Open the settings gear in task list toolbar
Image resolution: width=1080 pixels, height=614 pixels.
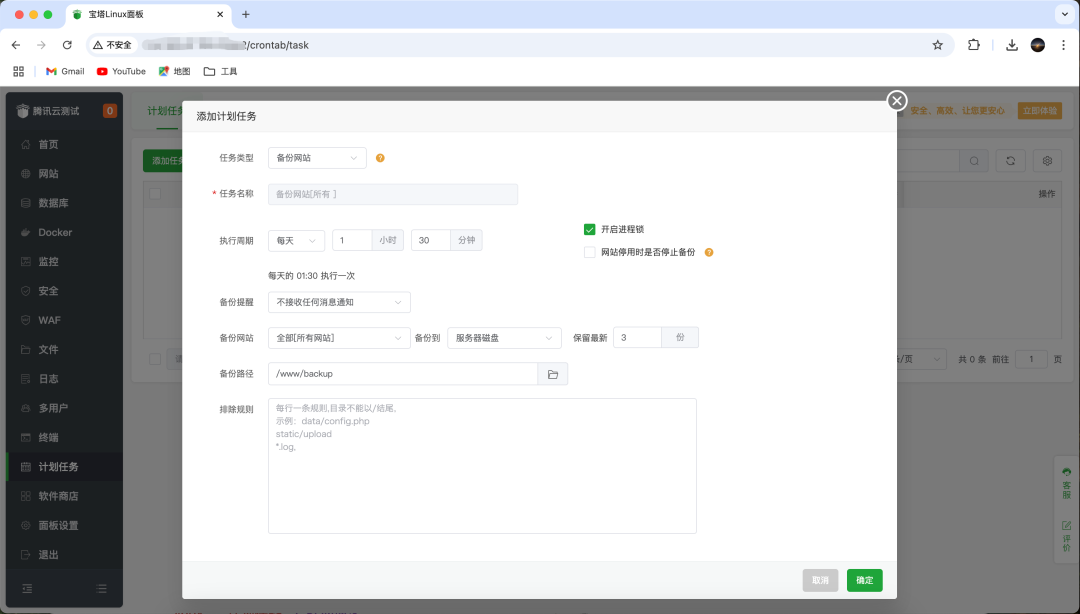(1047, 161)
